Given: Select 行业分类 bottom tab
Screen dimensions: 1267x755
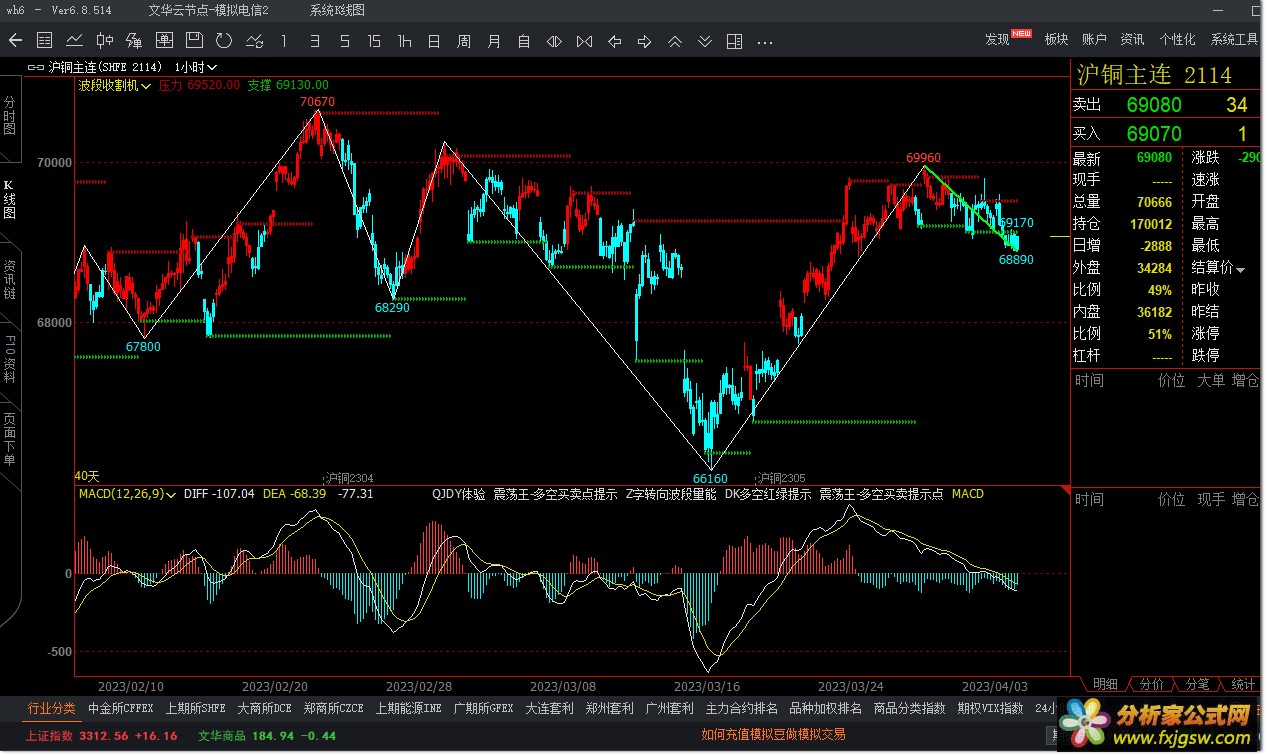Looking at the screenshot, I should [51, 708].
